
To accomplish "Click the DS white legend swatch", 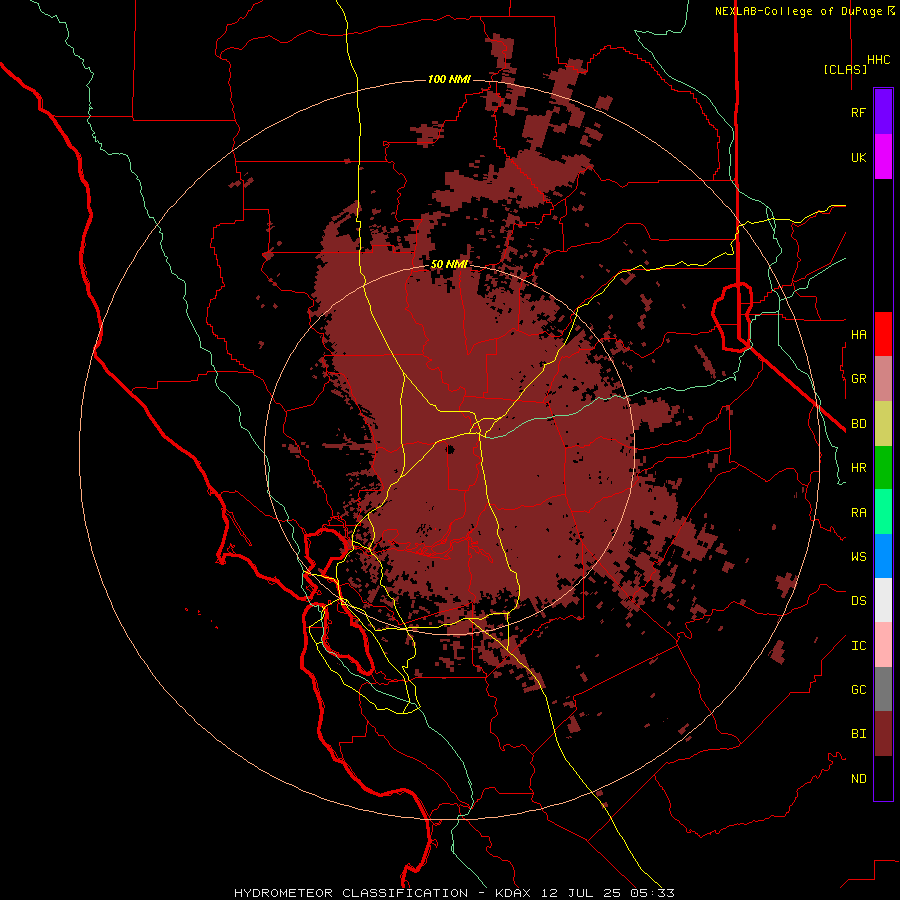I will pos(883,600).
